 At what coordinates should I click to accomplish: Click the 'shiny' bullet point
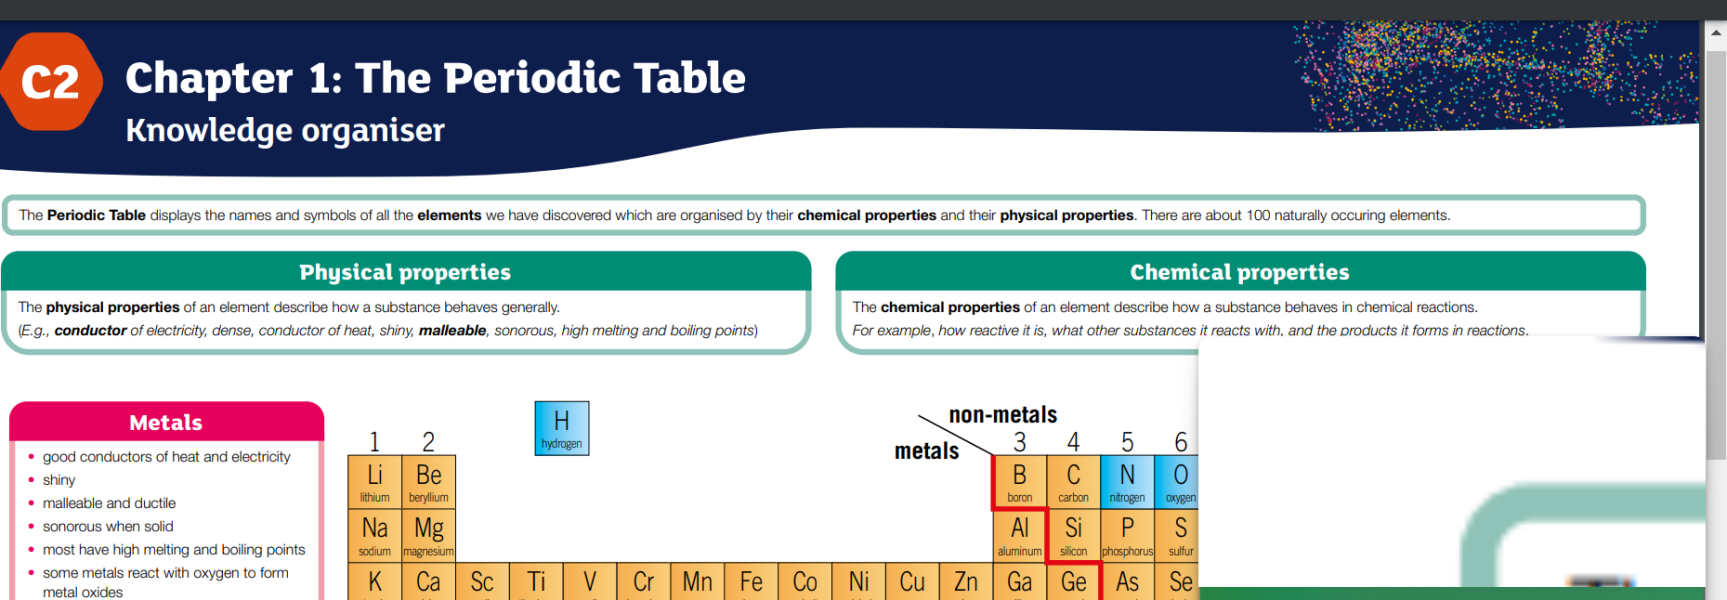[59, 480]
